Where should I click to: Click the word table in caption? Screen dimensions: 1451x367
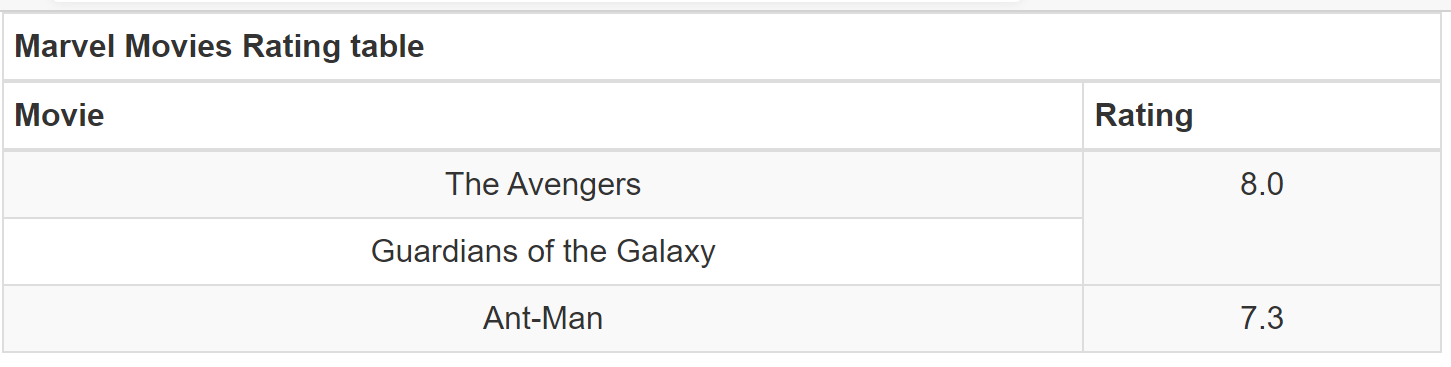coord(389,47)
